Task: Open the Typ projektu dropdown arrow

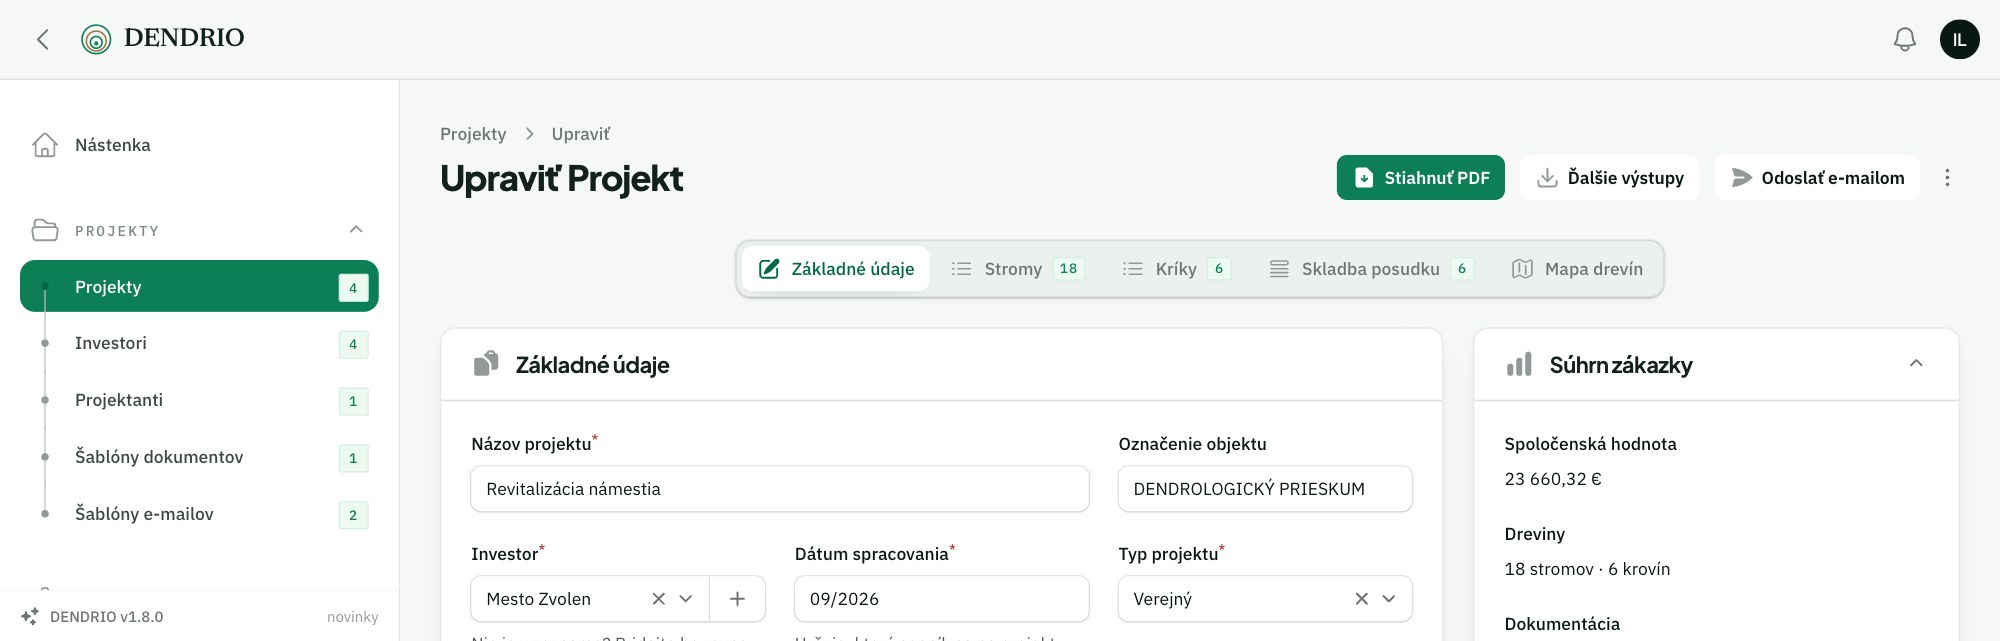Action: (1389, 599)
